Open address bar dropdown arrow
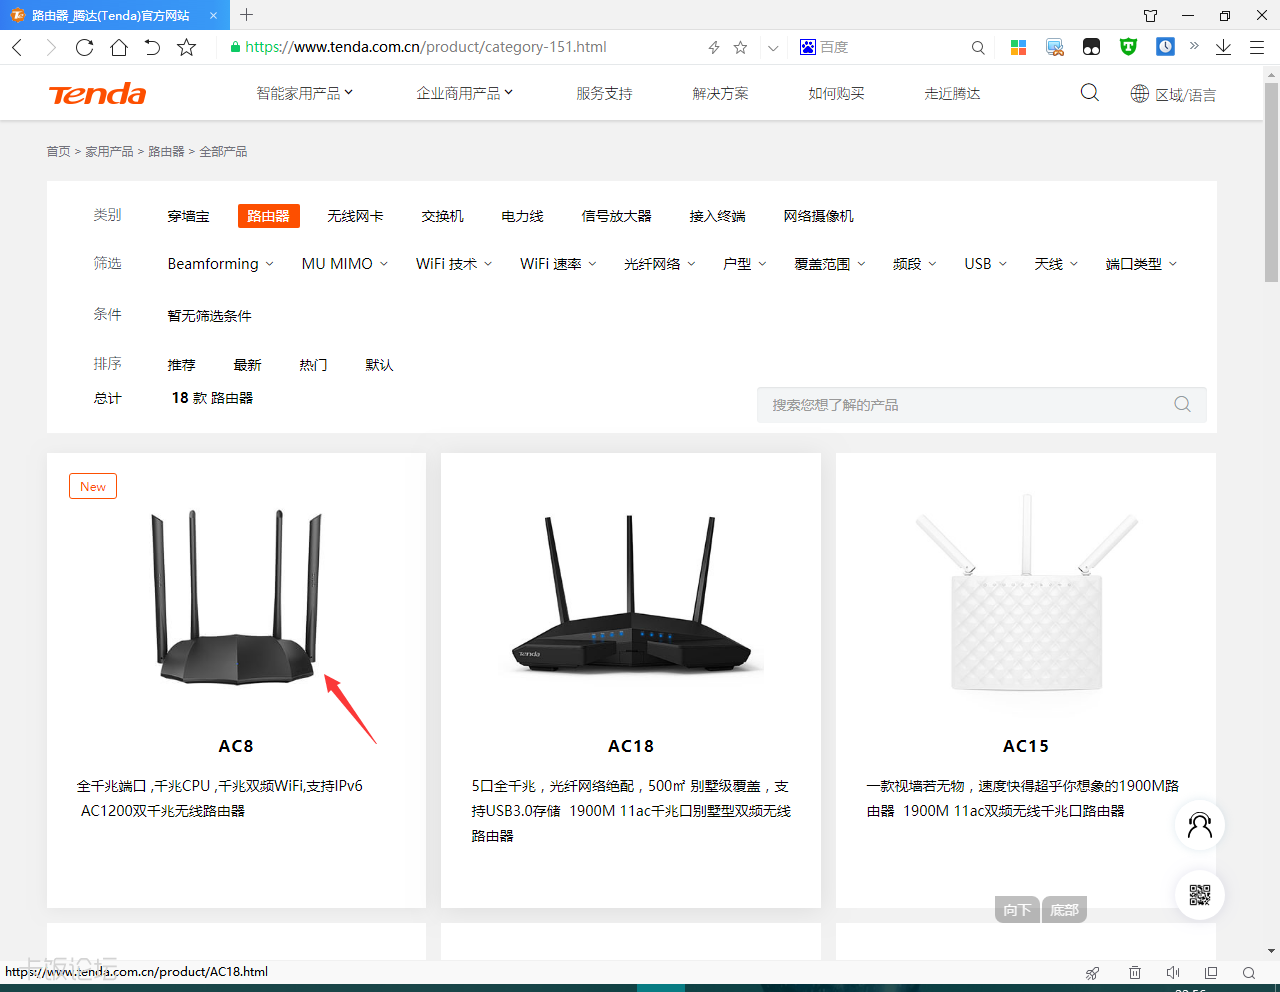The image size is (1280, 992). coord(773,47)
